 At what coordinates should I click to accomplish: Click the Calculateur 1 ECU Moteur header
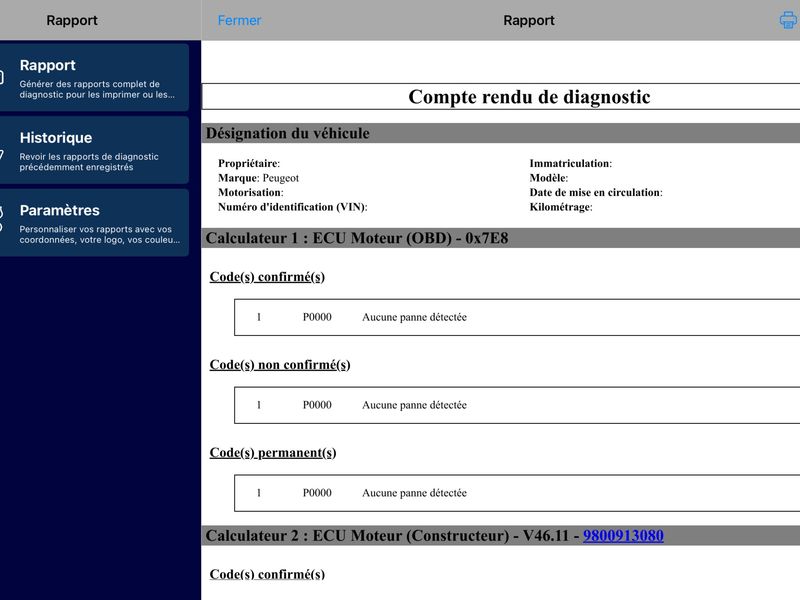pos(501,238)
